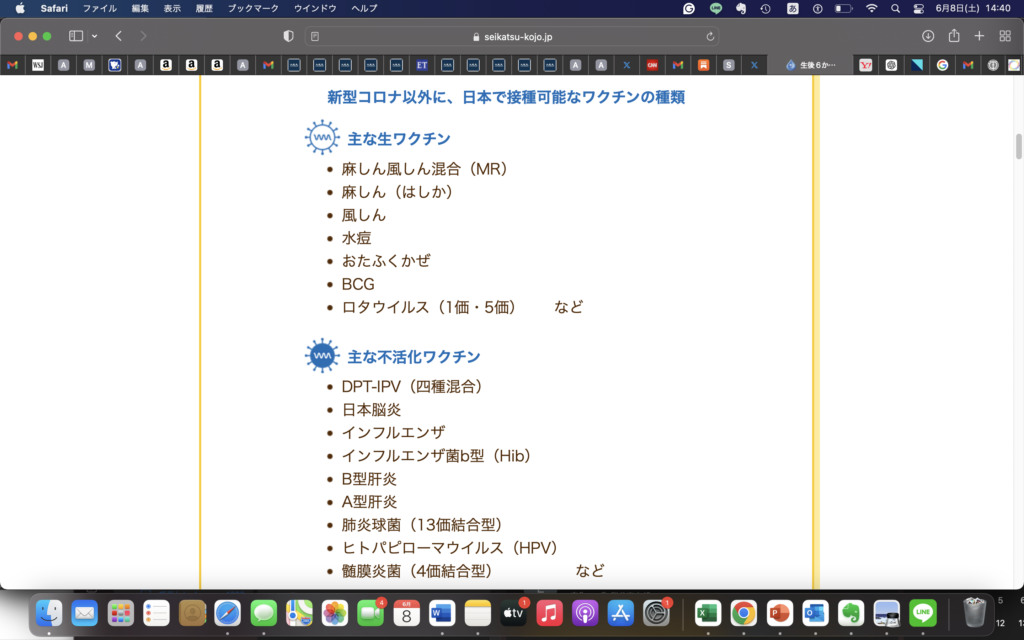Click the page's vertical scrollbar
The height and width of the screenshot is (640, 1024).
pos(1019,147)
